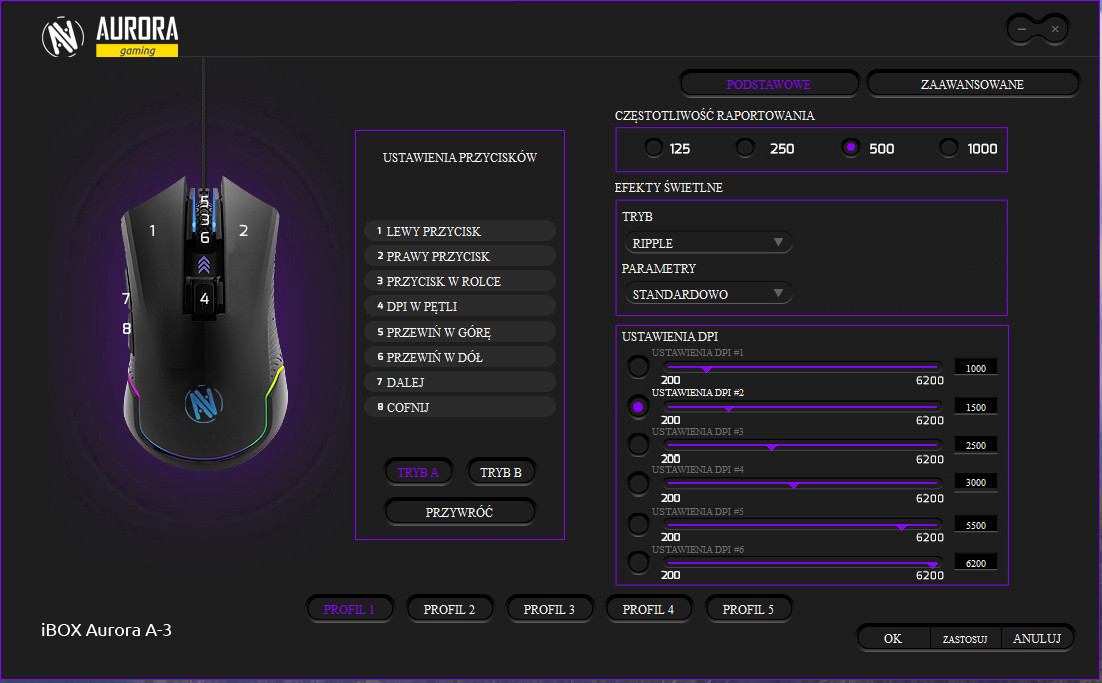Select the 125 polling rate option
The height and width of the screenshot is (683, 1102).
tap(654, 148)
